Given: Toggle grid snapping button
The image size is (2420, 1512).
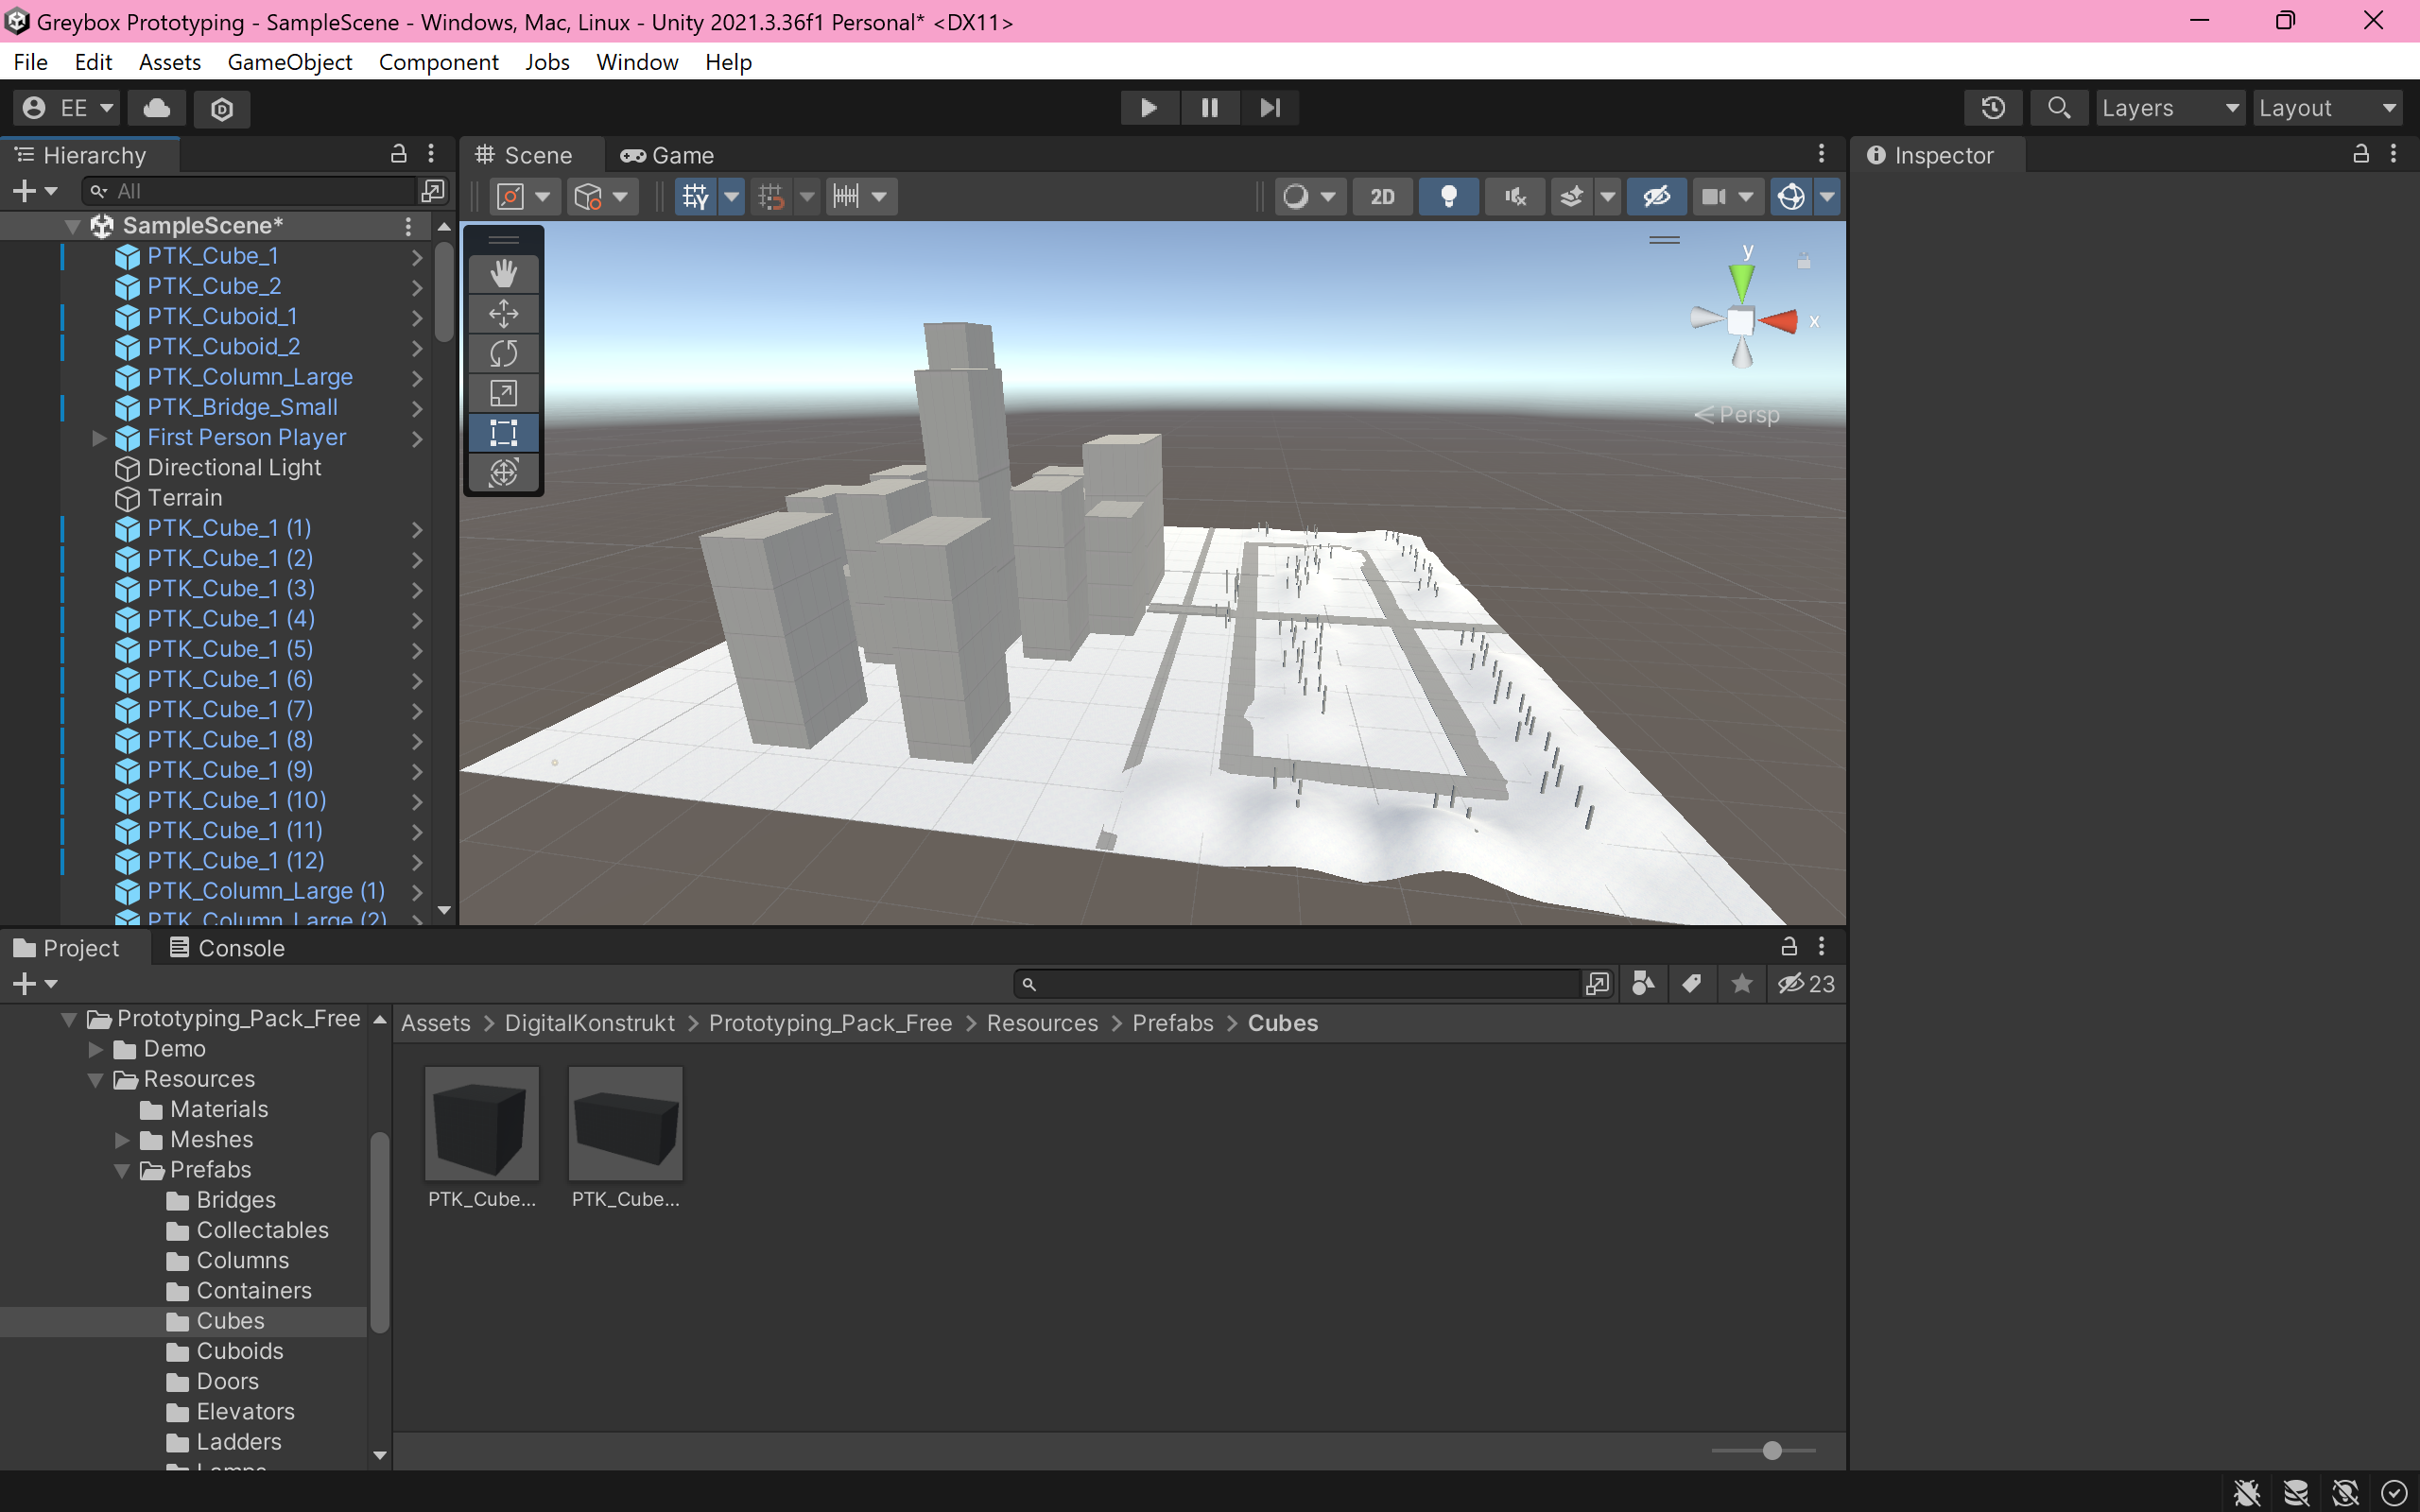Looking at the screenshot, I should 771,196.
